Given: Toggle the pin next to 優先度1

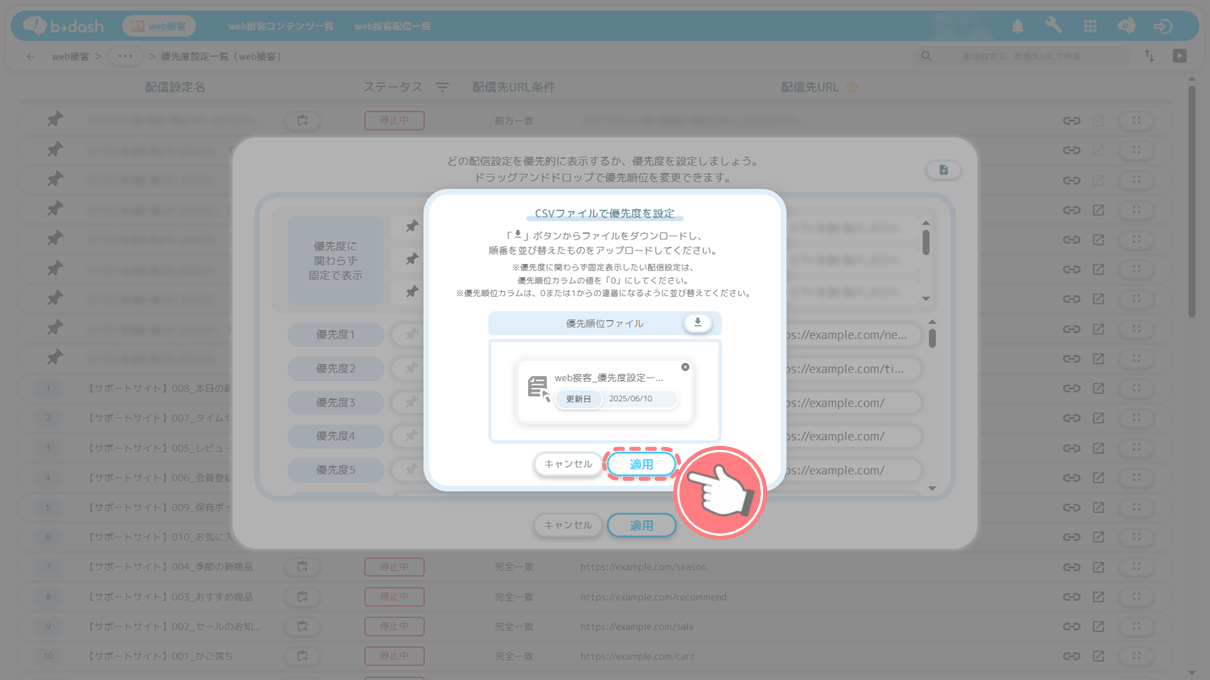Looking at the screenshot, I should click(x=411, y=335).
